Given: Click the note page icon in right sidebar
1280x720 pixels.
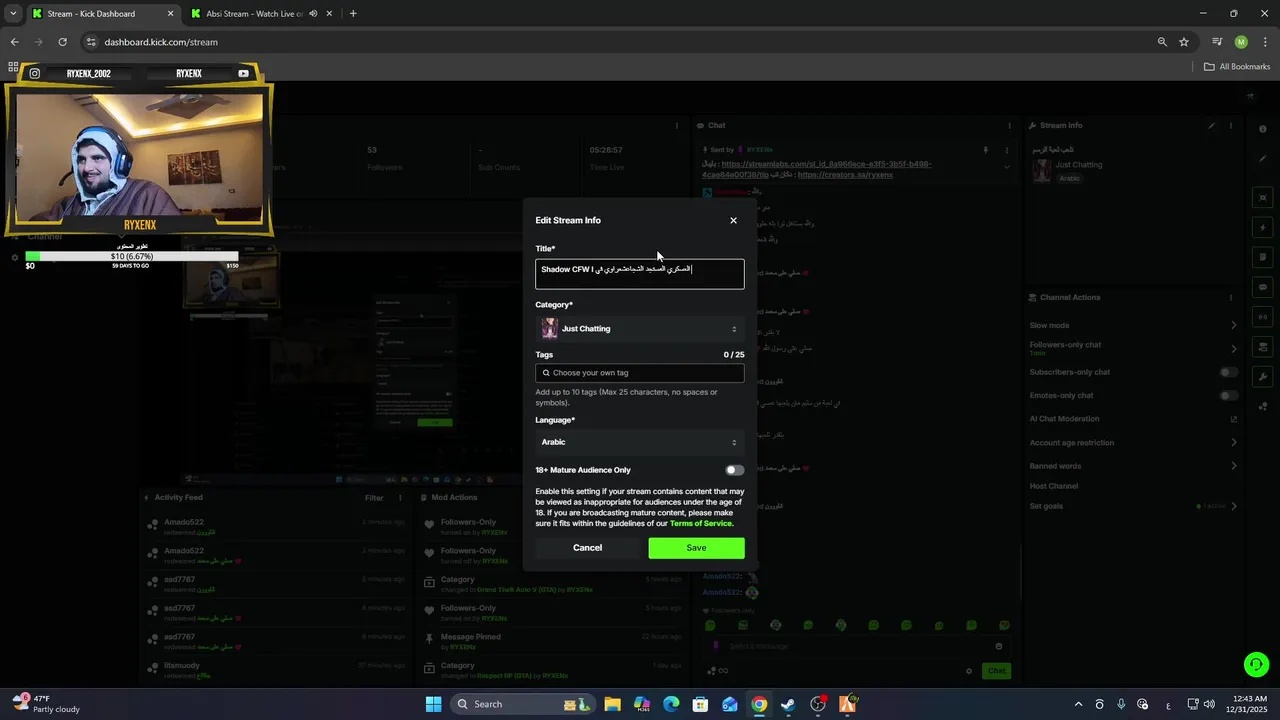Looking at the screenshot, I should [1264, 257].
